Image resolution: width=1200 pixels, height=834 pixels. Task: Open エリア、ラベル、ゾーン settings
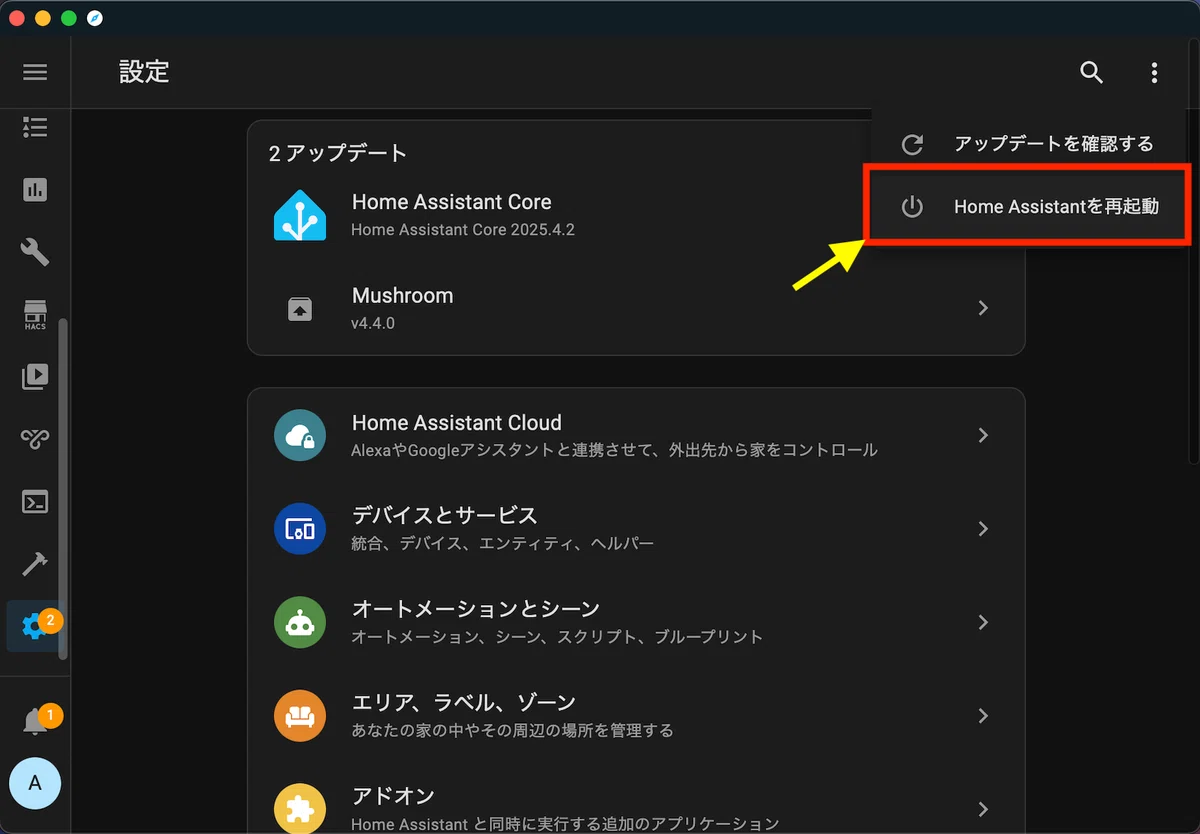(636, 716)
